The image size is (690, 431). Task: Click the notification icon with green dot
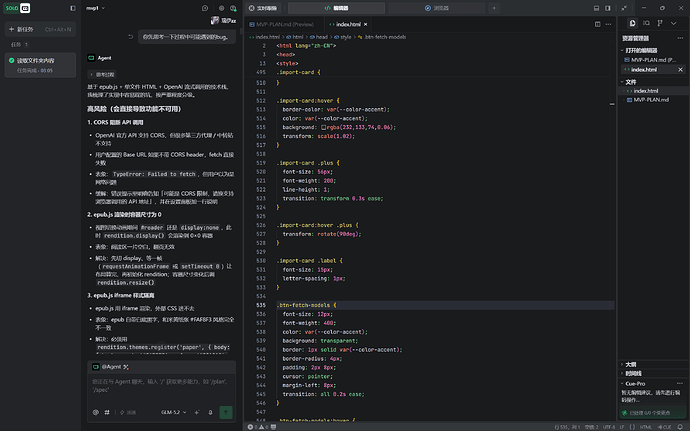(233, 8)
